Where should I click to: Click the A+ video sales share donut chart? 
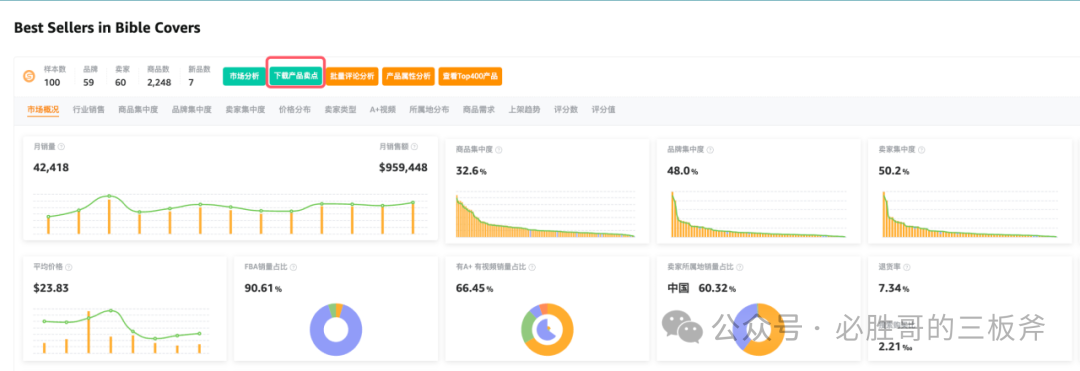point(547,329)
